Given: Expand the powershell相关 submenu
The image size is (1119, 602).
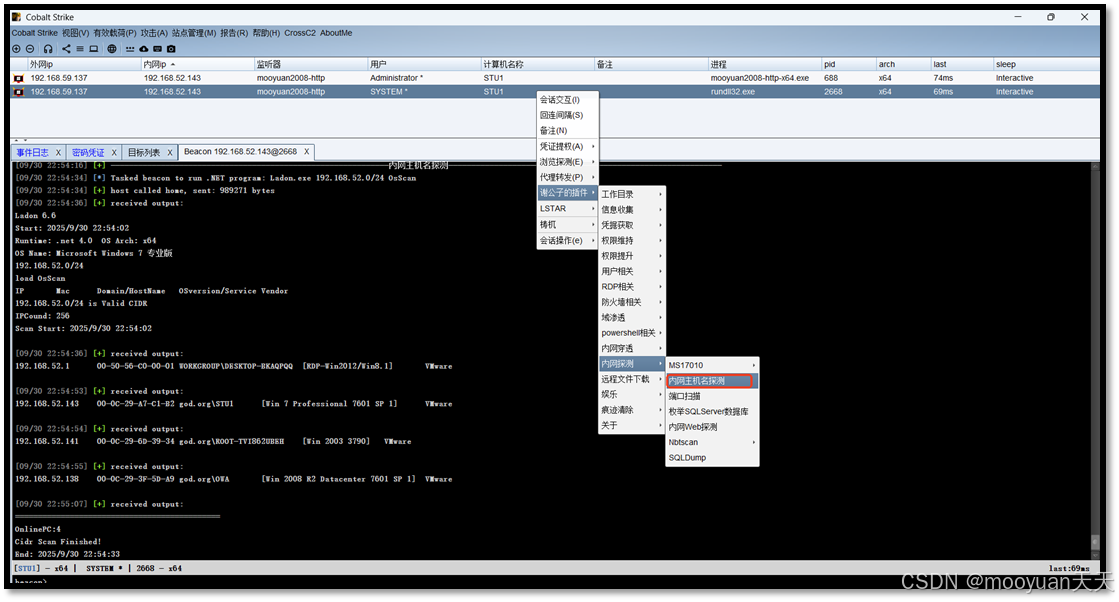Looking at the screenshot, I should 632,333.
